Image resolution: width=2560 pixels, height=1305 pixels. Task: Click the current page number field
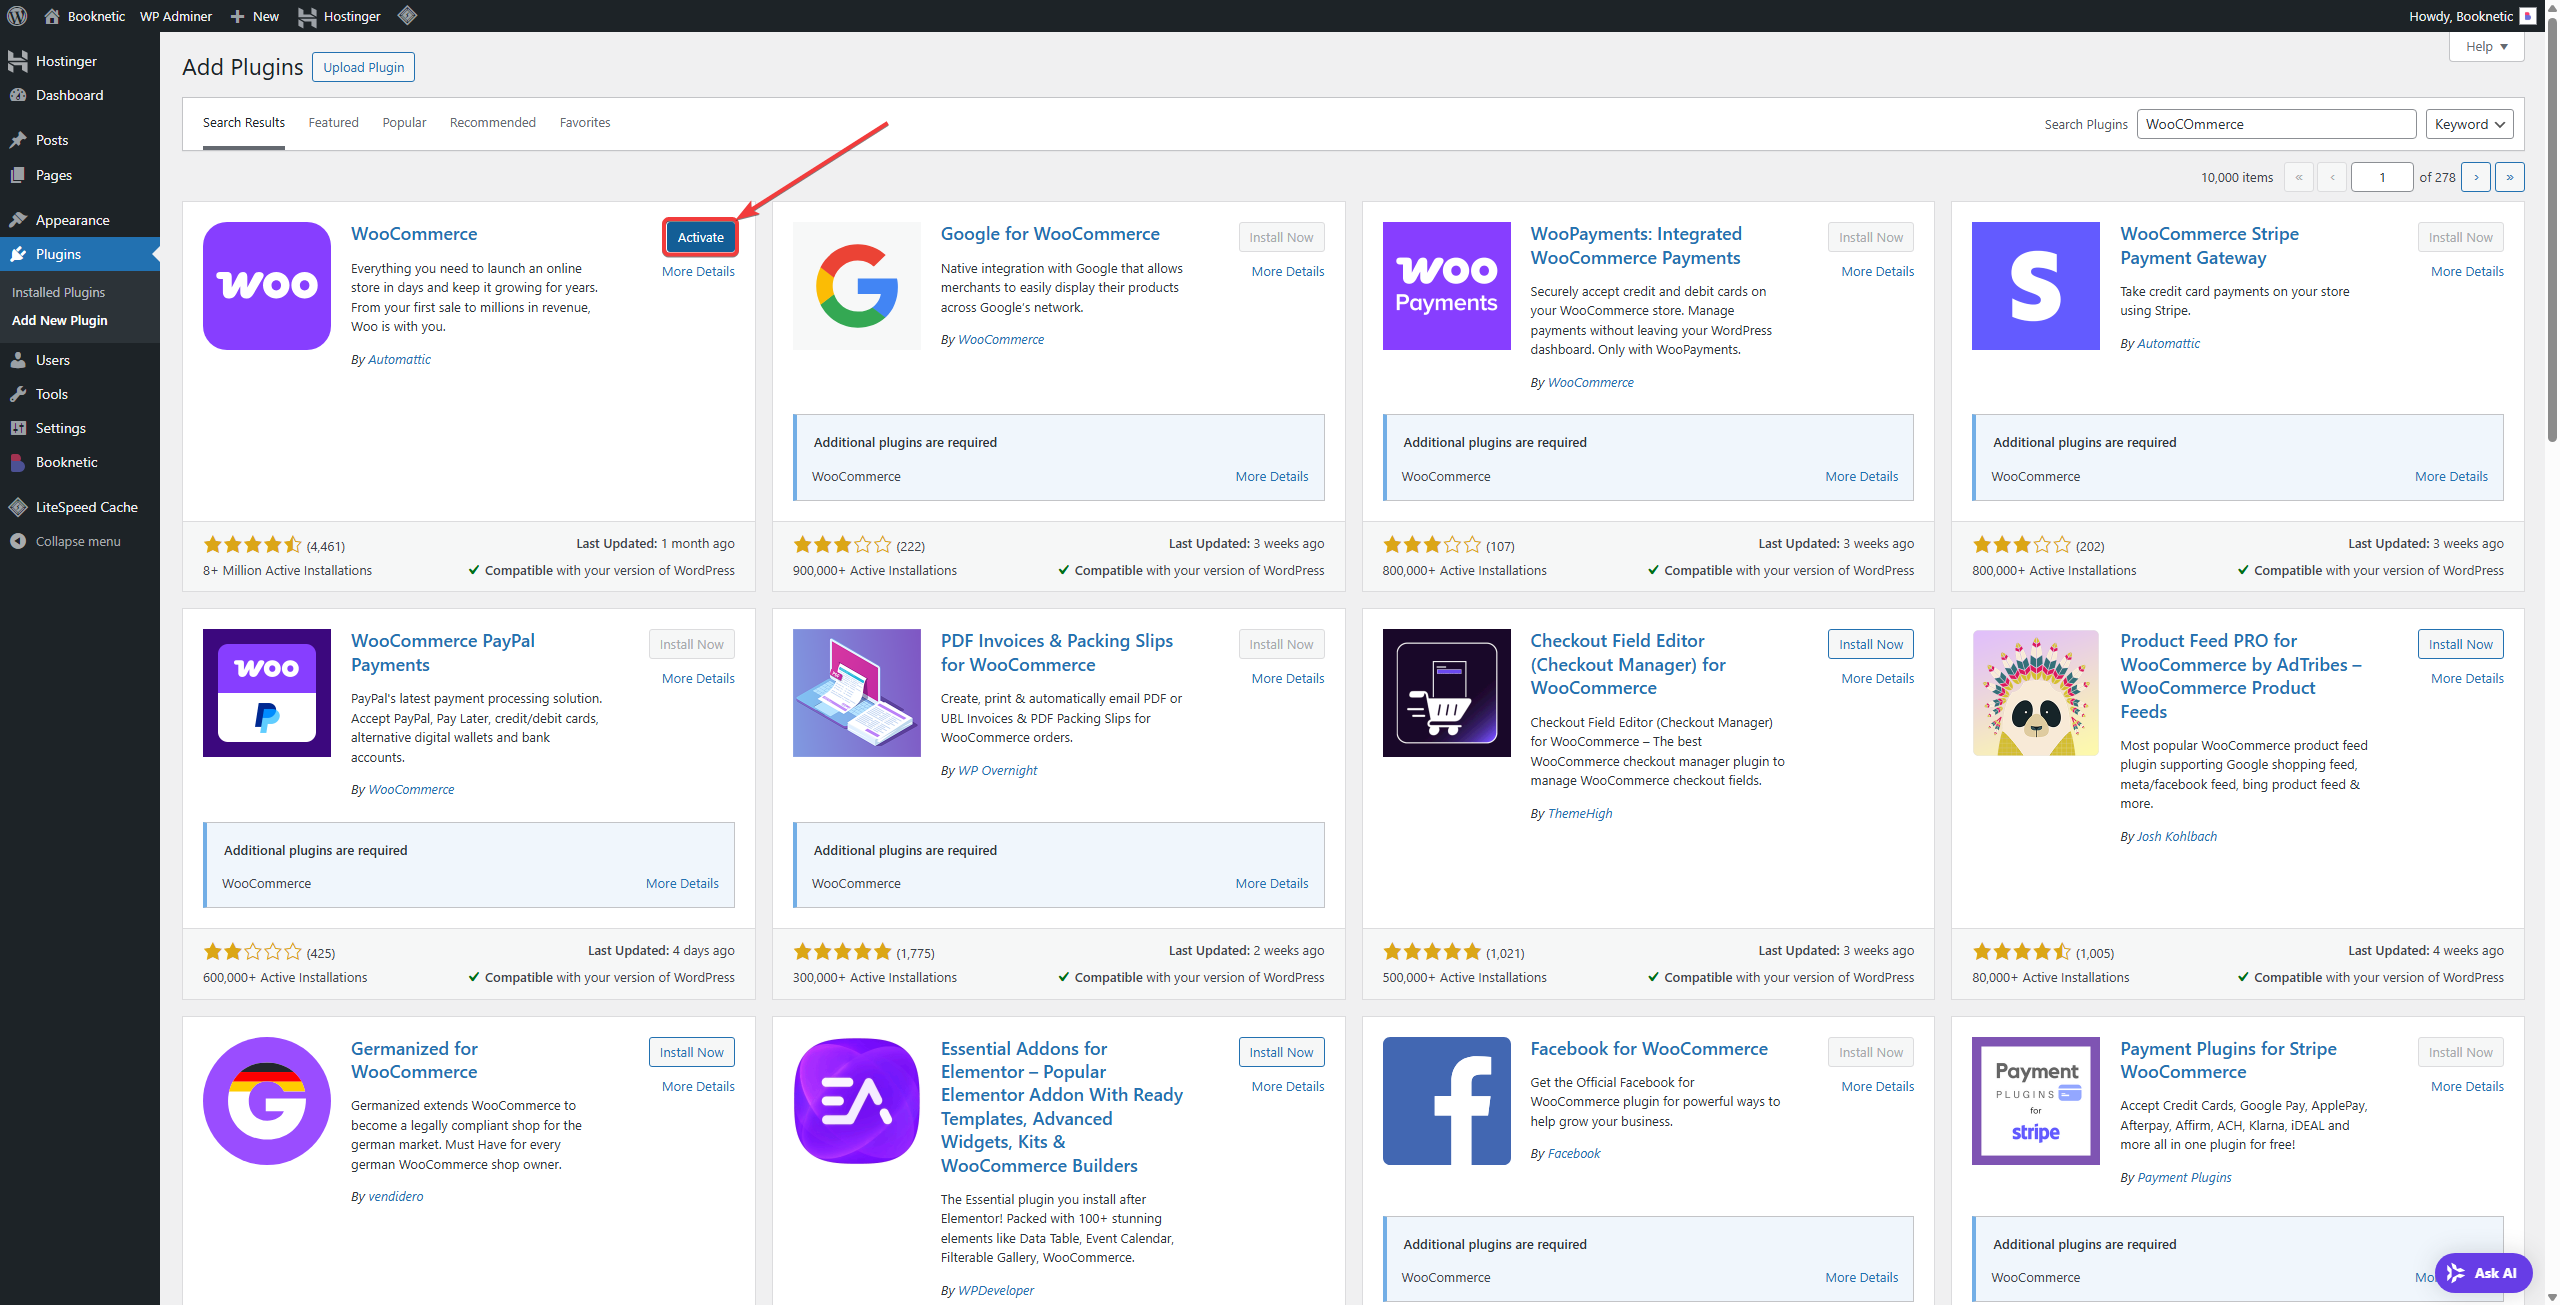pos(2382,177)
